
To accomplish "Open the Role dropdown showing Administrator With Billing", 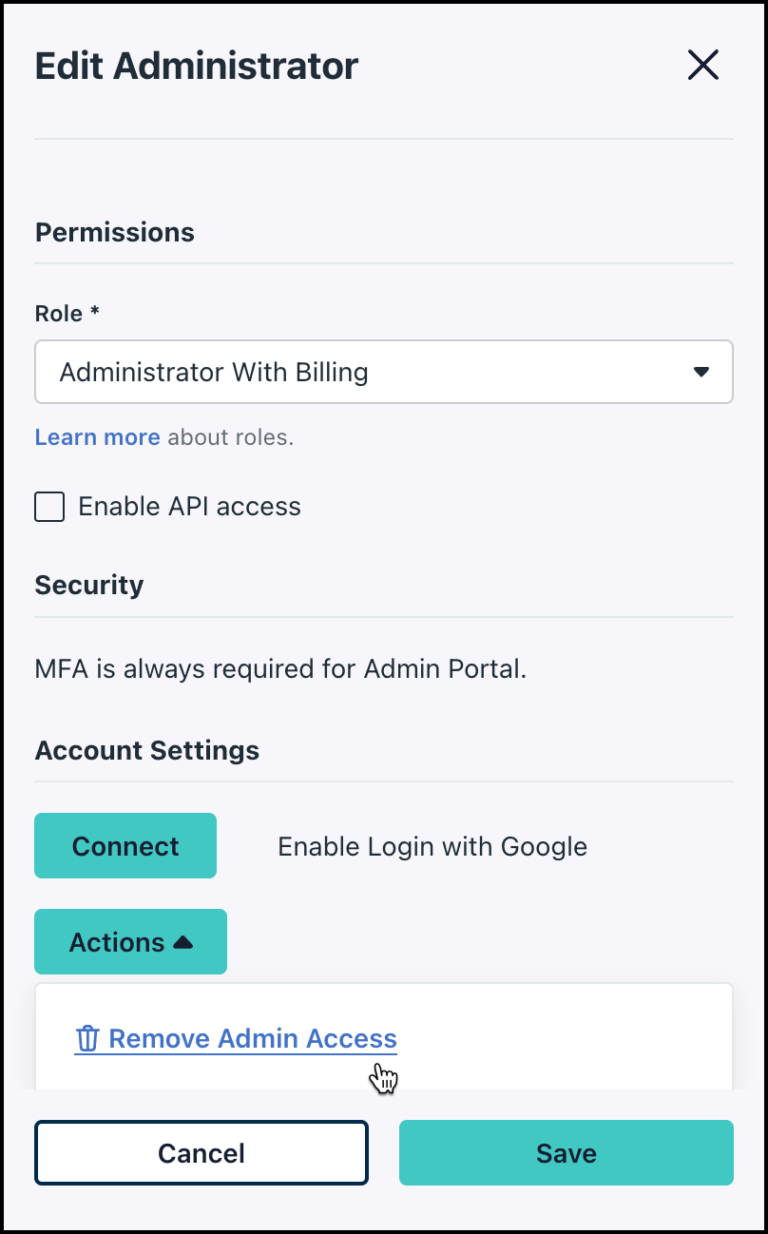I will (x=384, y=371).
